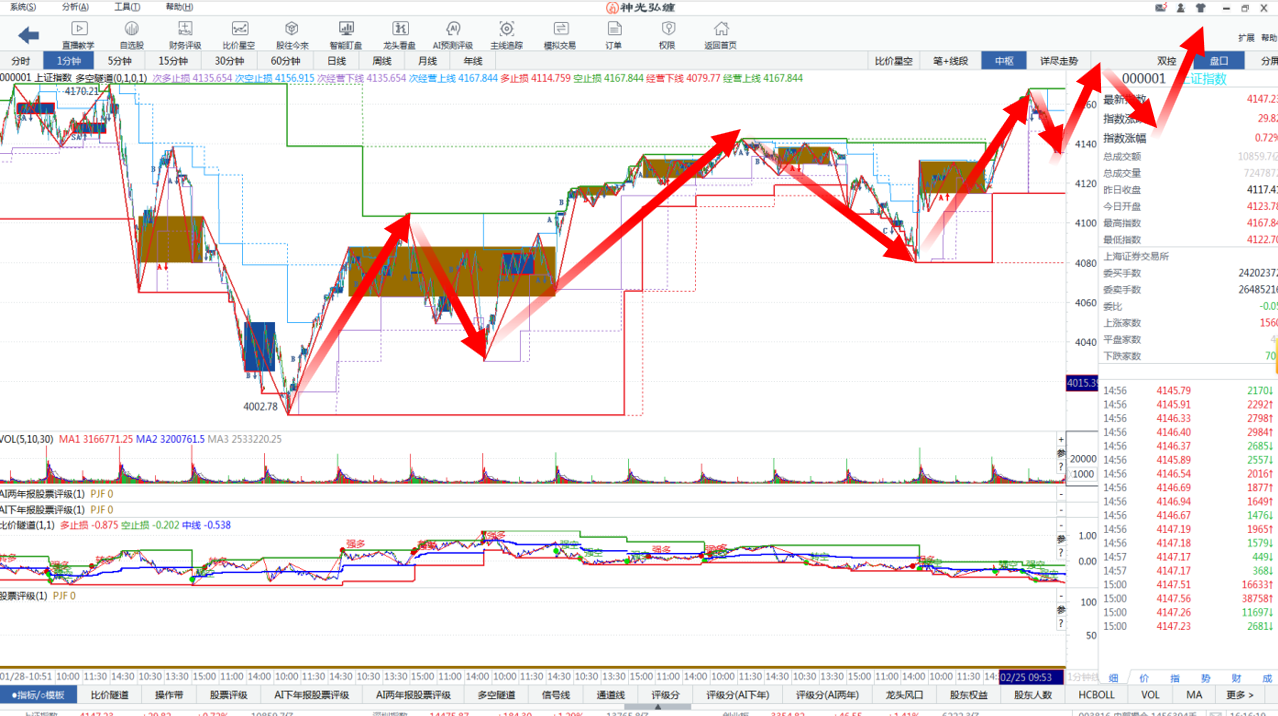Click the MA indicator button

click(x=1194, y=695)
